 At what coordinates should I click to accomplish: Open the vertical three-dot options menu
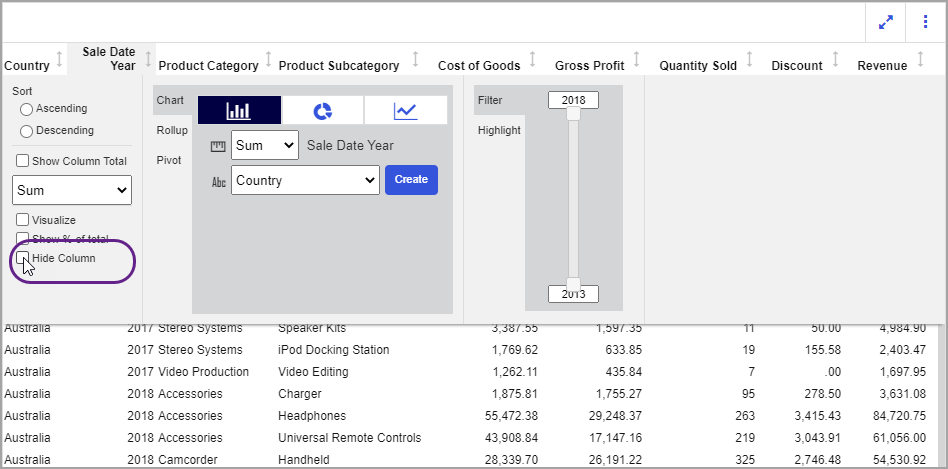(926, 22)
